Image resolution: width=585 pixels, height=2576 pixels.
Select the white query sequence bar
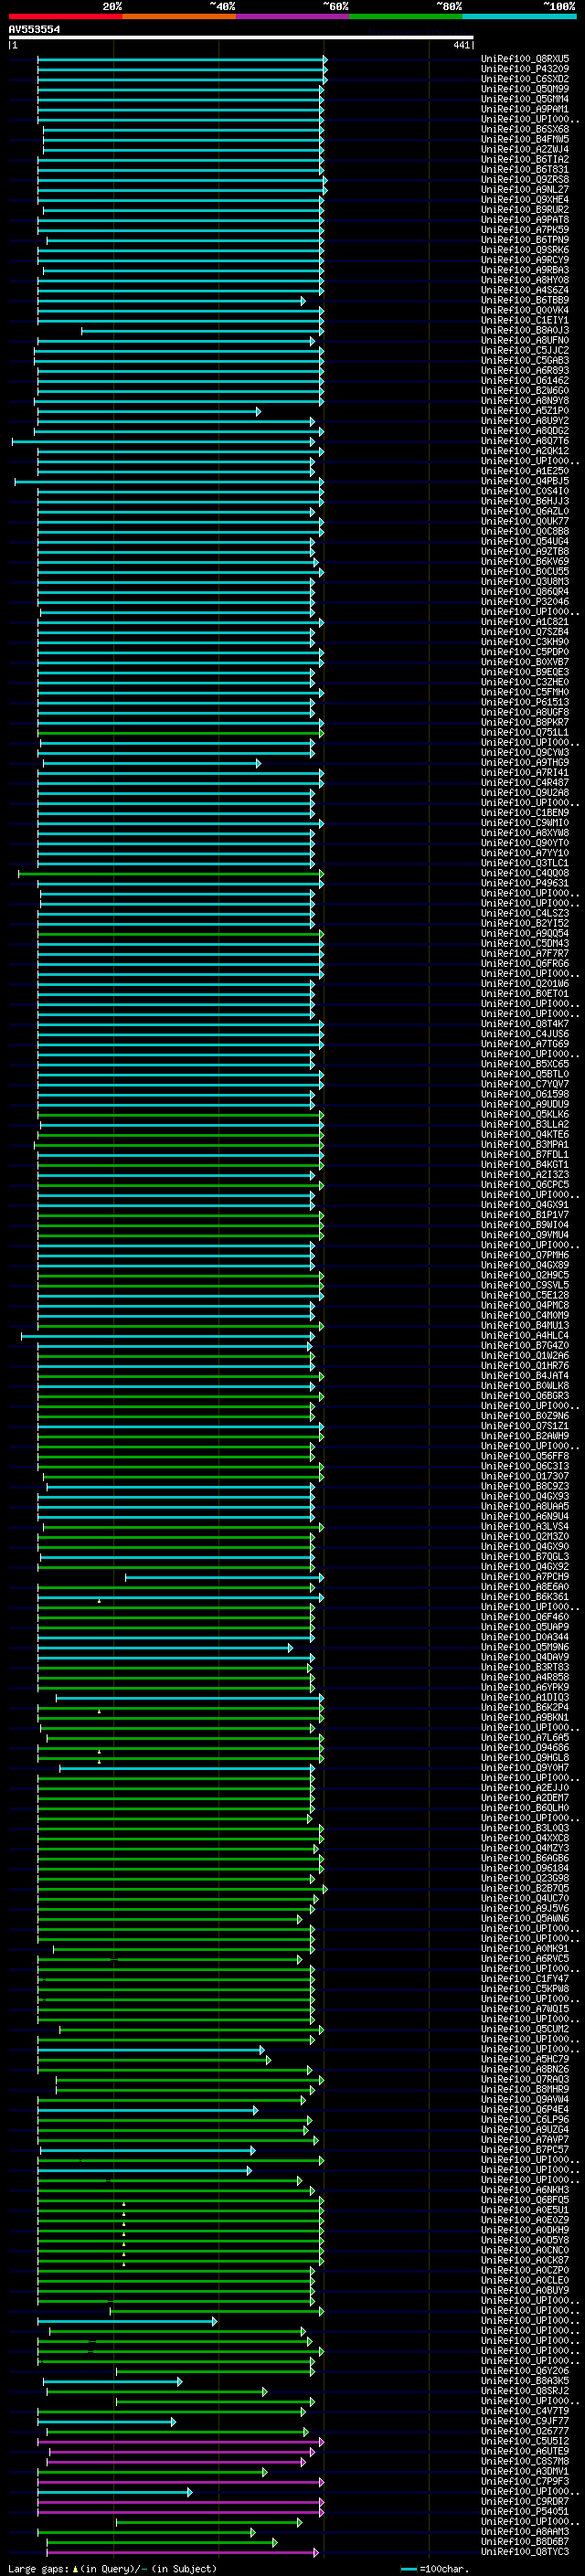[240, 38]
